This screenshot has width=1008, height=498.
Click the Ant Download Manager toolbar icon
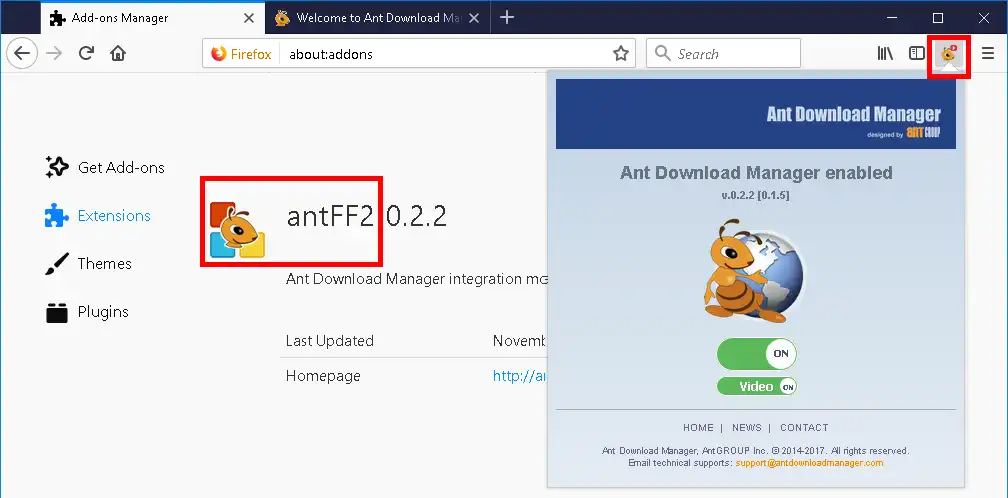949,54
